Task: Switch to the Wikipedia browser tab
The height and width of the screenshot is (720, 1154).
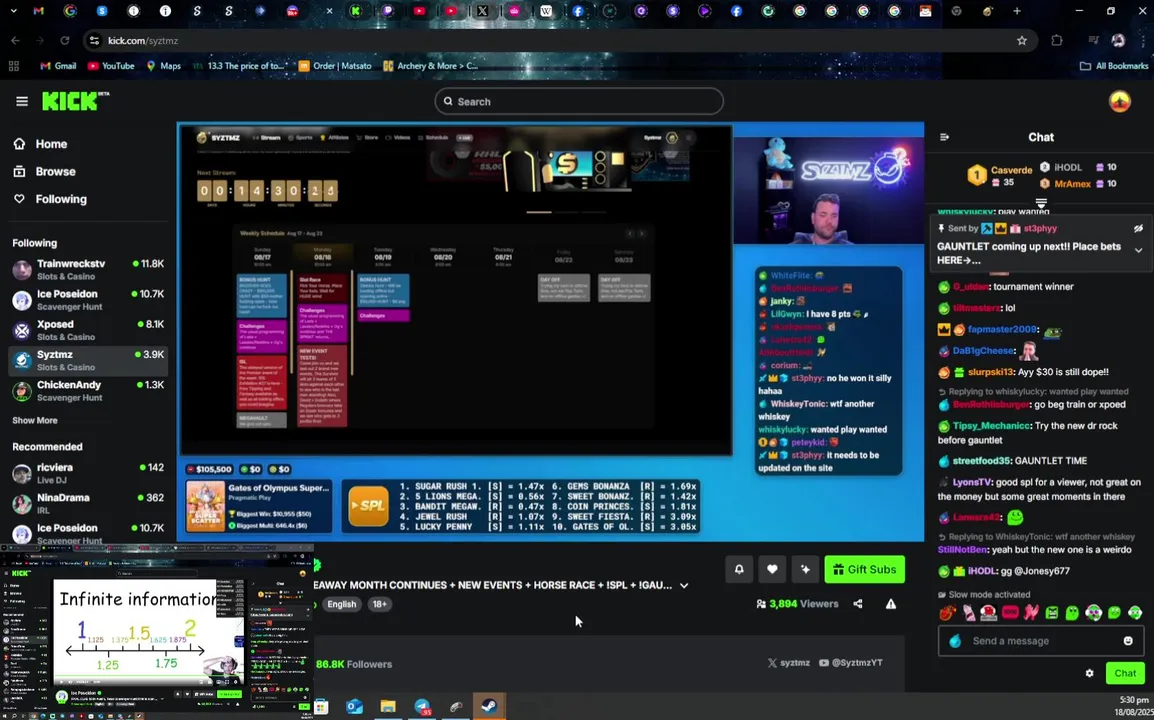Action: [546, 11]
